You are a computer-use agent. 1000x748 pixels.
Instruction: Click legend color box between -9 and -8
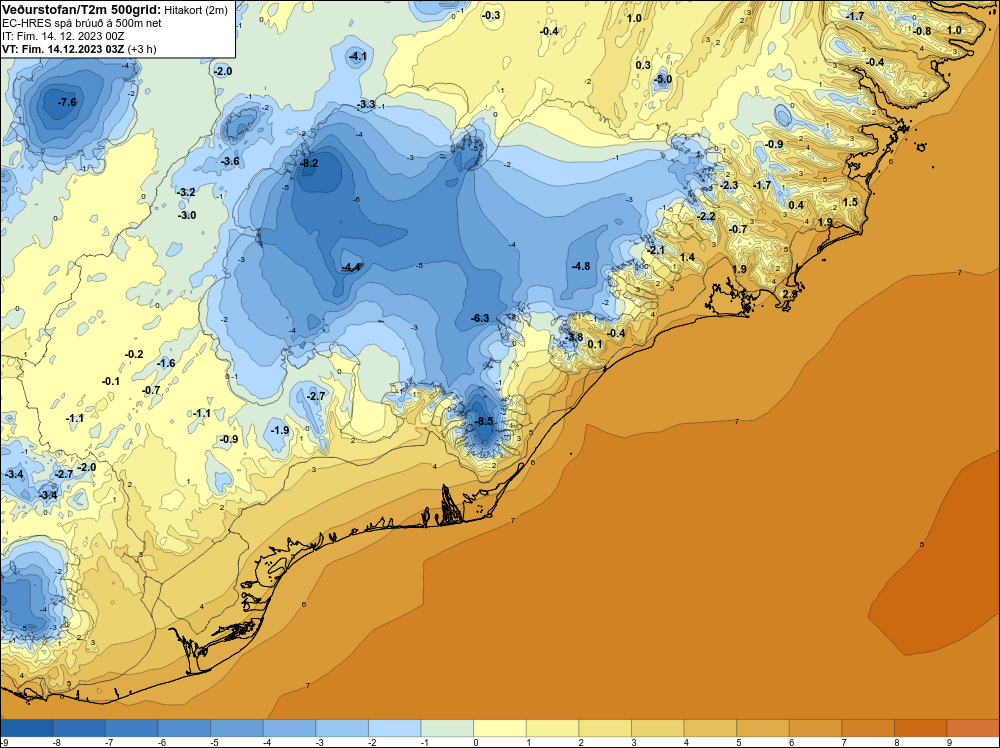[27, 728]
